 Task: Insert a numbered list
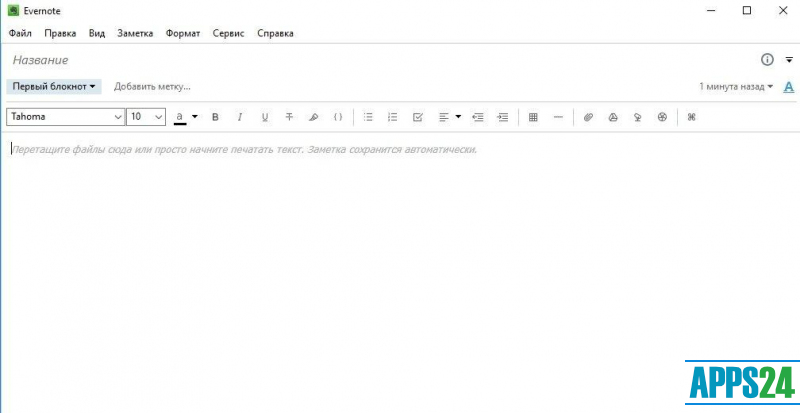pyautogui.click(x=393, y=117)
